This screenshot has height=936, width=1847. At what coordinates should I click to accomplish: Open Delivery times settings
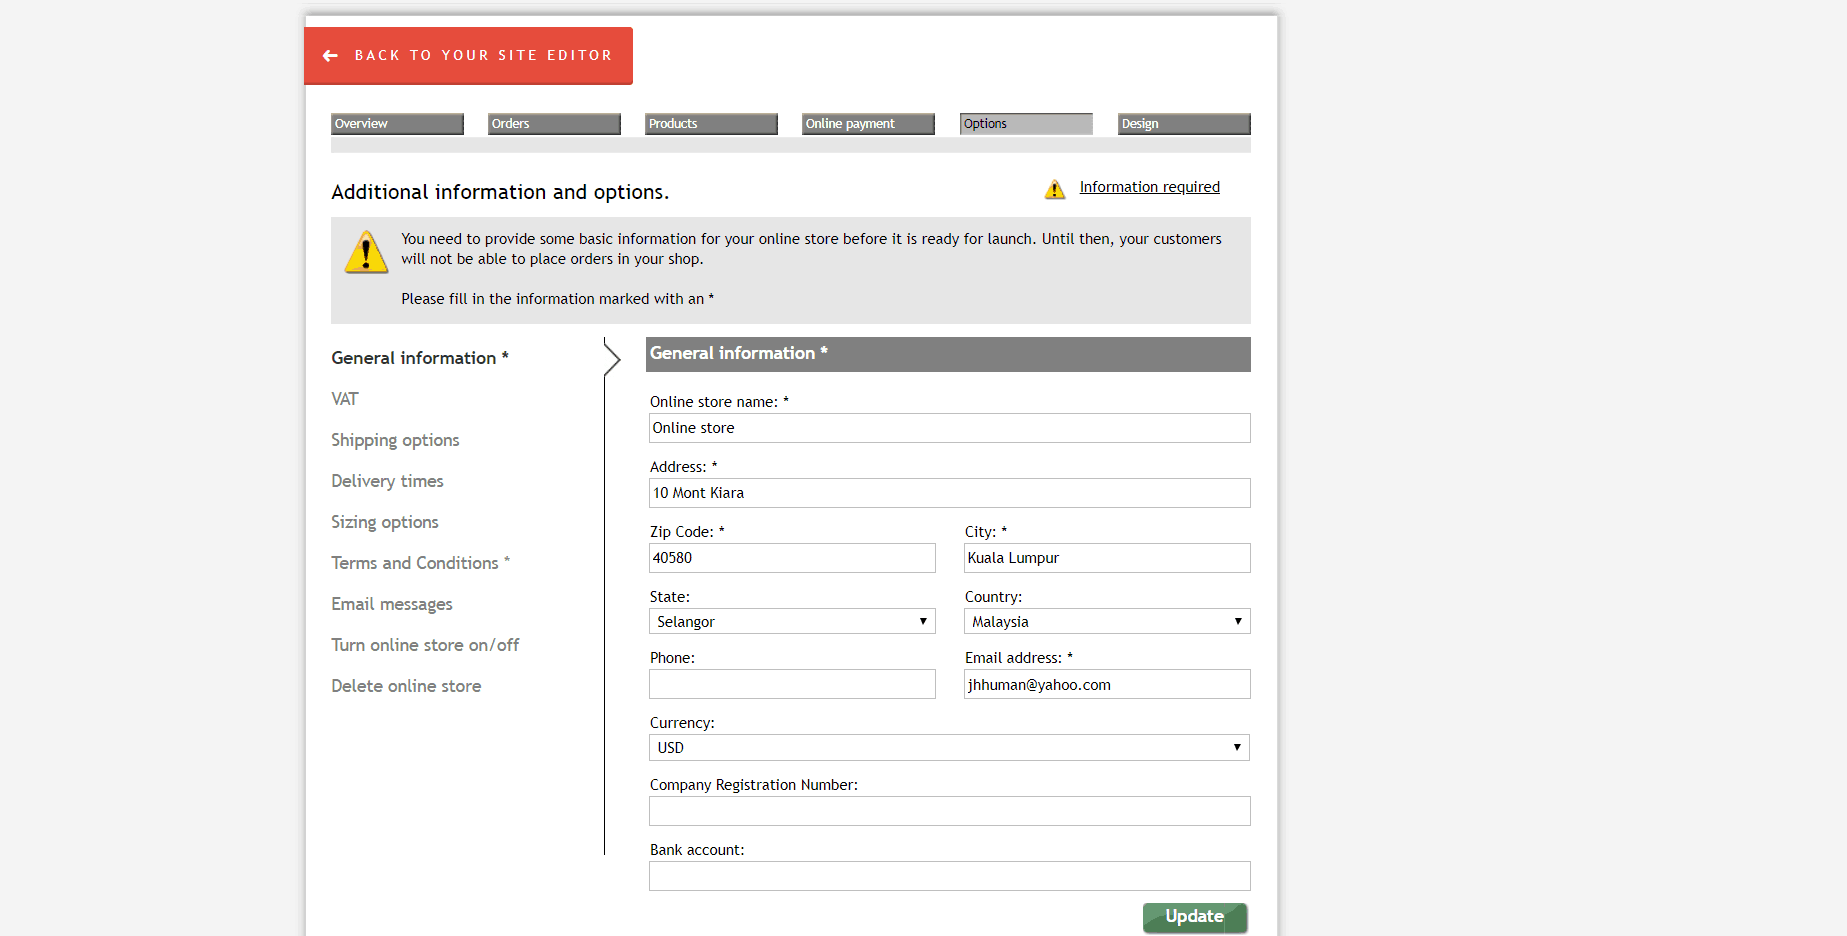coord(387,481)
